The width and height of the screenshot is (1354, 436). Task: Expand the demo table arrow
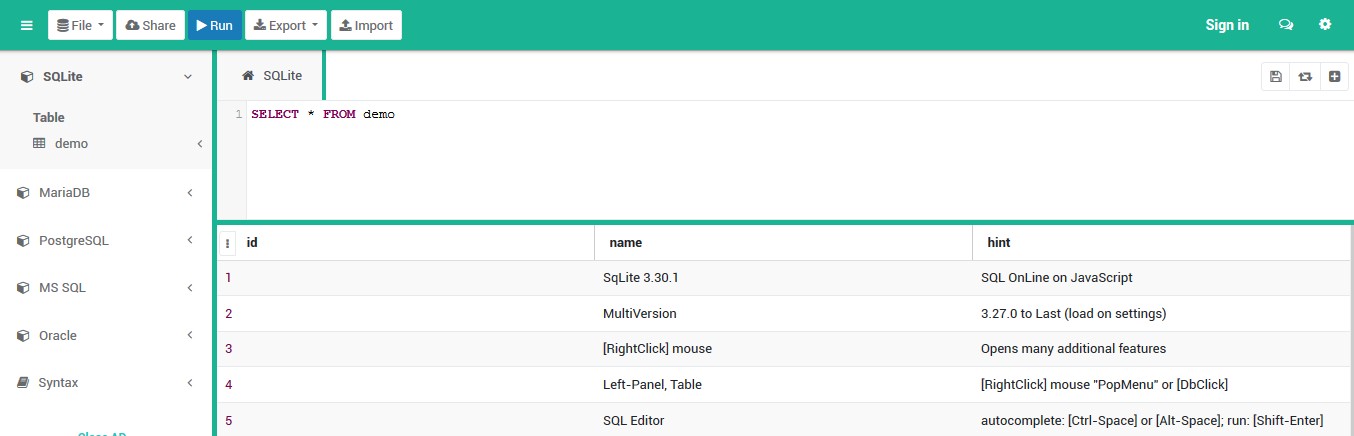199,143
